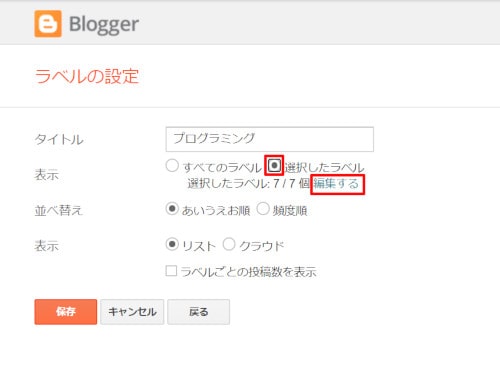Select クラウド display style
Screen dimensions: 500x365
pyautogui.click(x=229, y=244)
